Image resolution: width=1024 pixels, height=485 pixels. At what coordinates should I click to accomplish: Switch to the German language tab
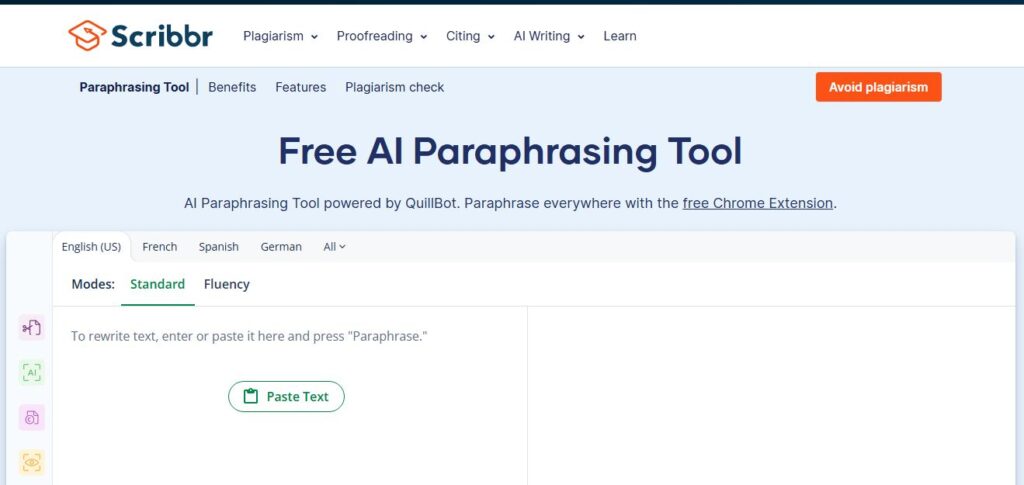(281, 247)
